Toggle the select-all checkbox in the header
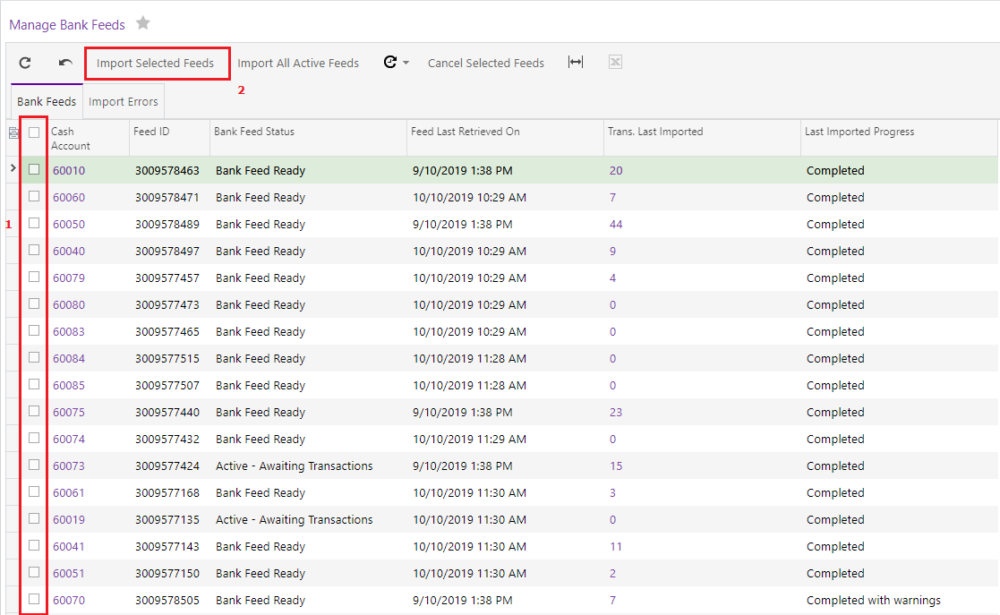1000x615 pixels. coord(34,131)
